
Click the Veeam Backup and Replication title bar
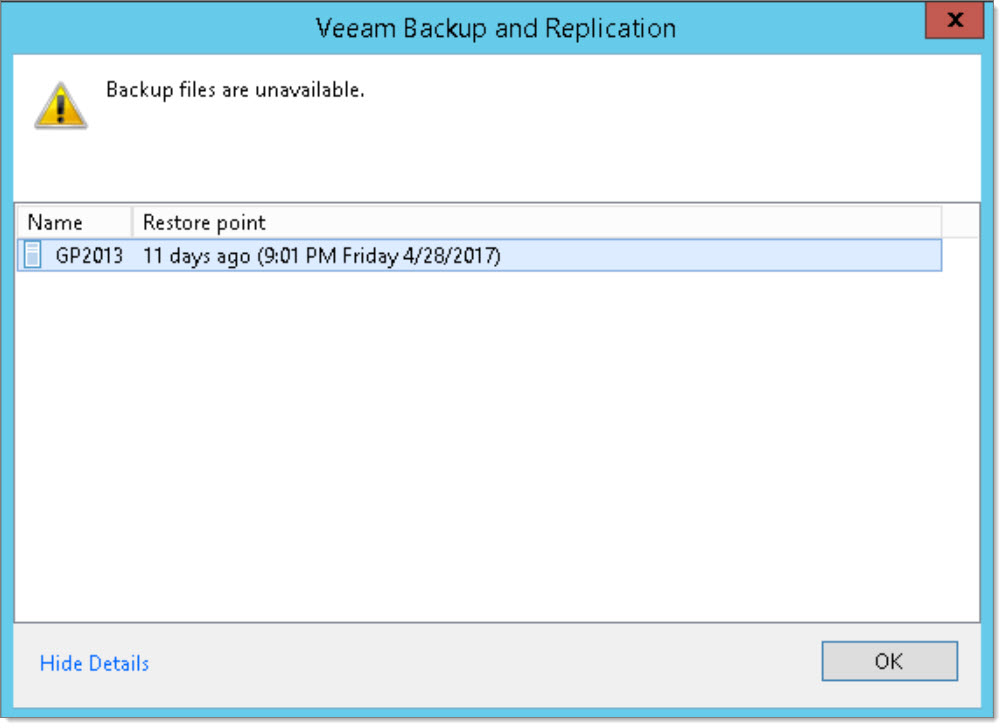click(495, 28)
